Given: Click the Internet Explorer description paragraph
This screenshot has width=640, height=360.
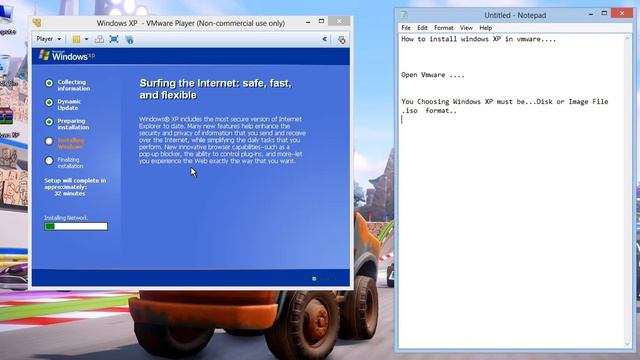Looking at the screenshot, I should [222, 140].
